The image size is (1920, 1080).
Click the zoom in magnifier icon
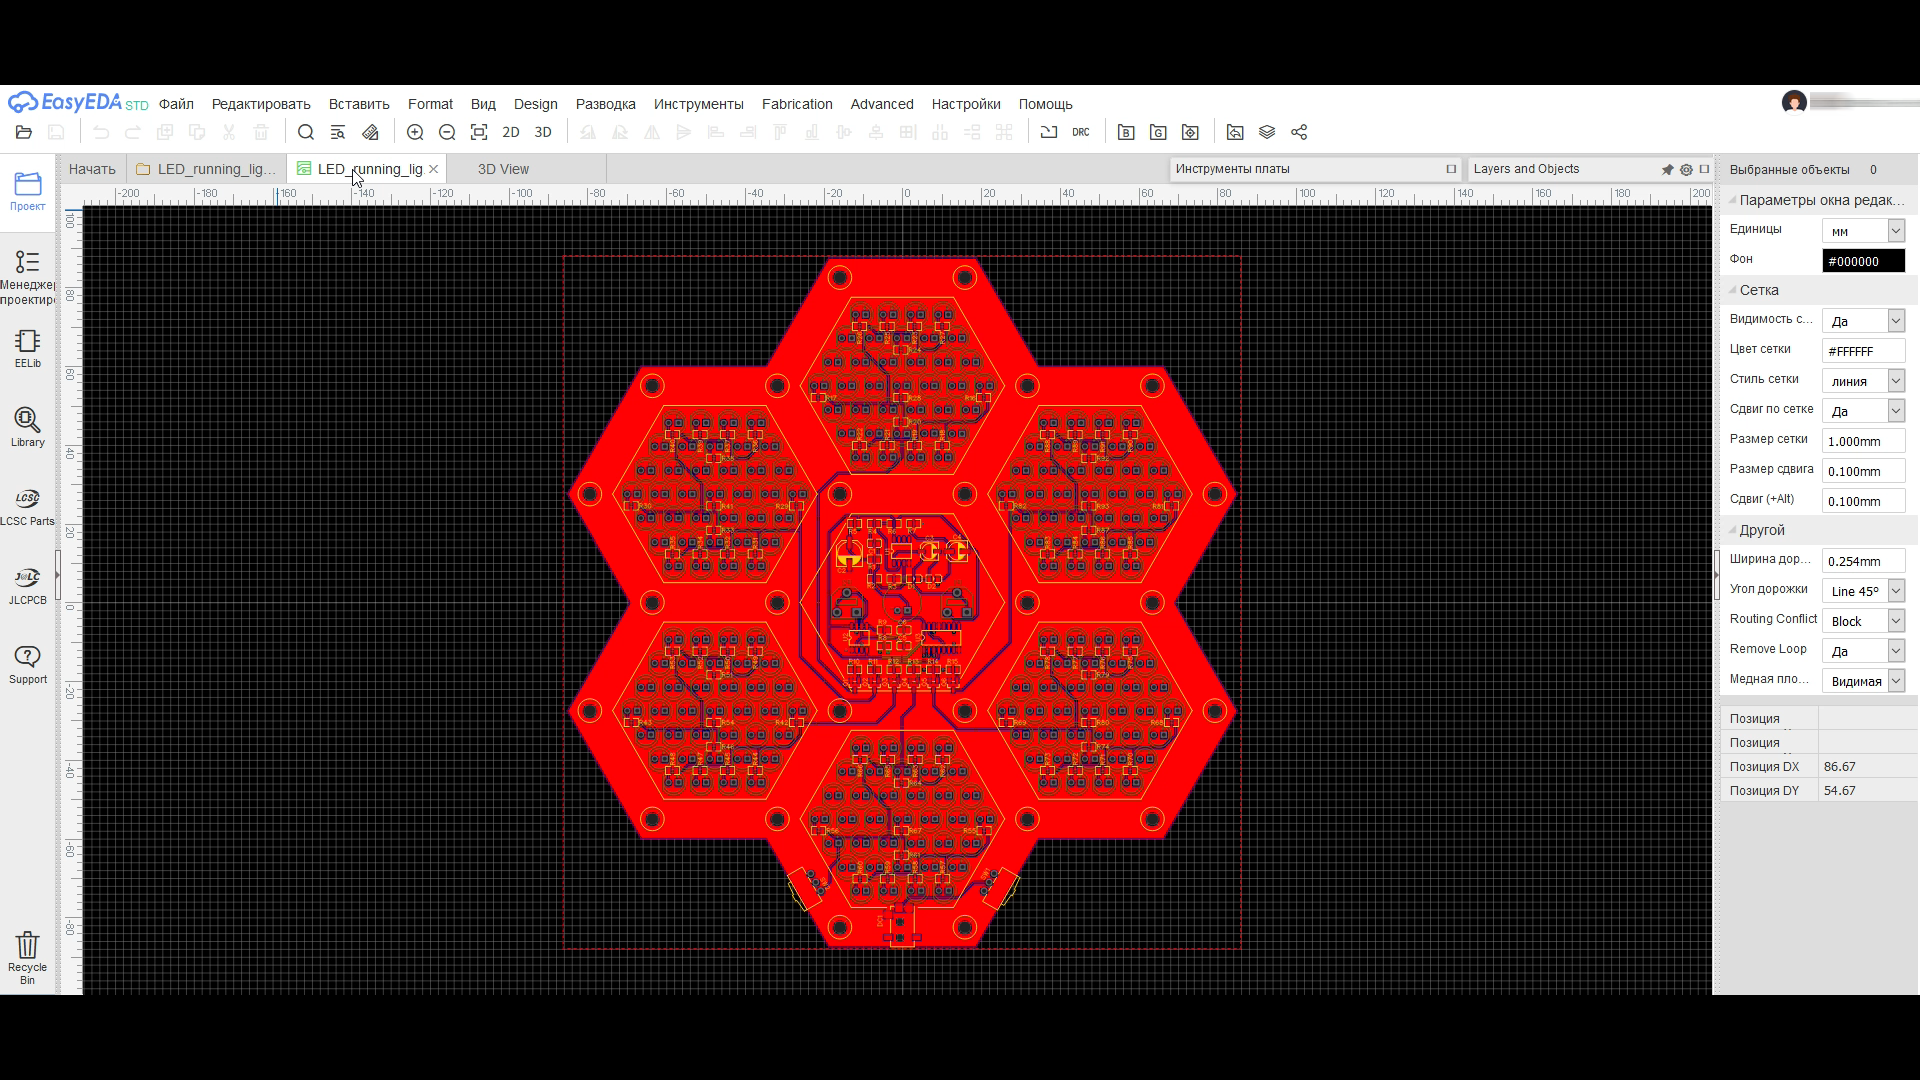[x=415, y=132]
